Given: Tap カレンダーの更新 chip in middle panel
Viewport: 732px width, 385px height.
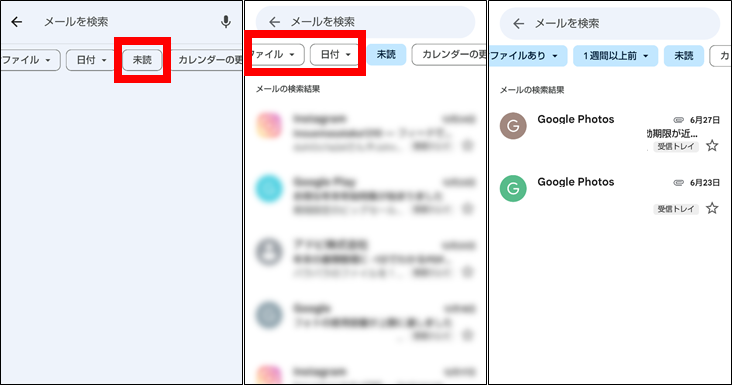Looking at the screenshot, I should 449,55.
